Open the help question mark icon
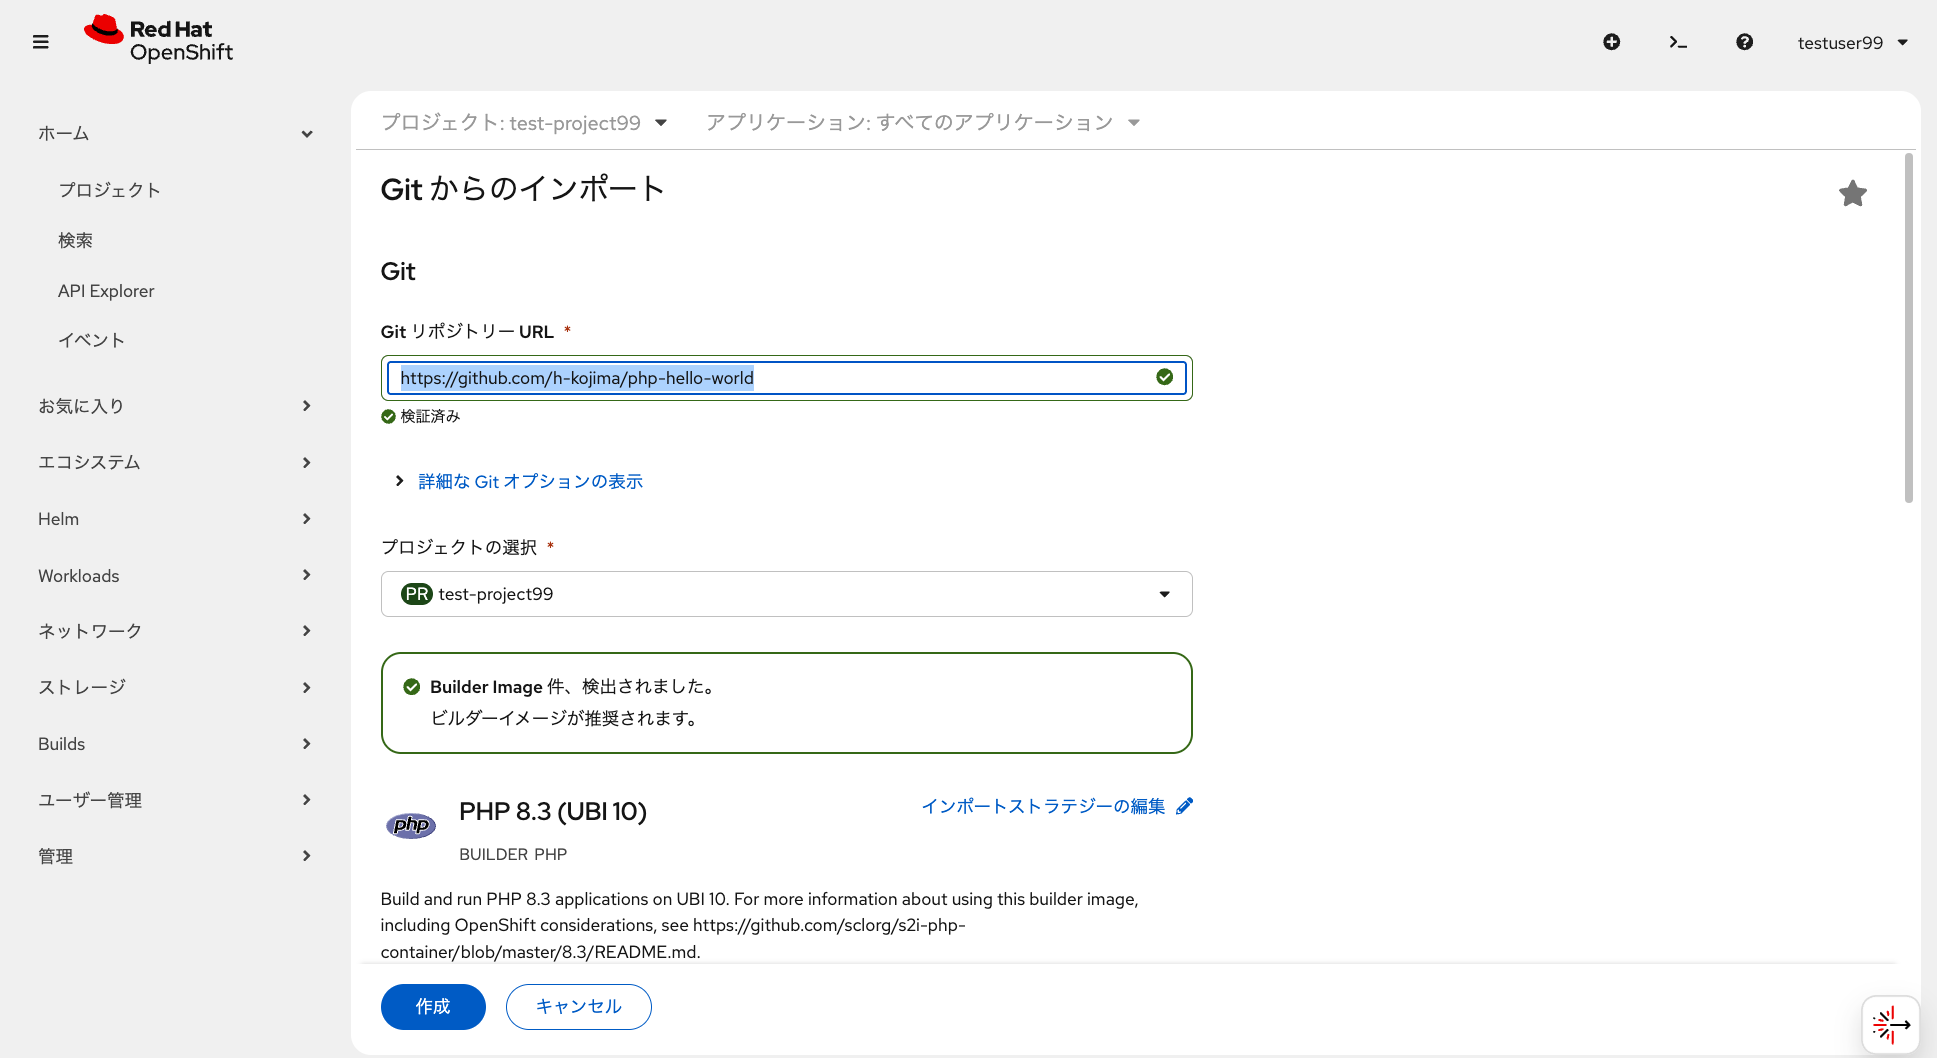Viewport: 1937px width, 1058px height. pos(1745,42)
